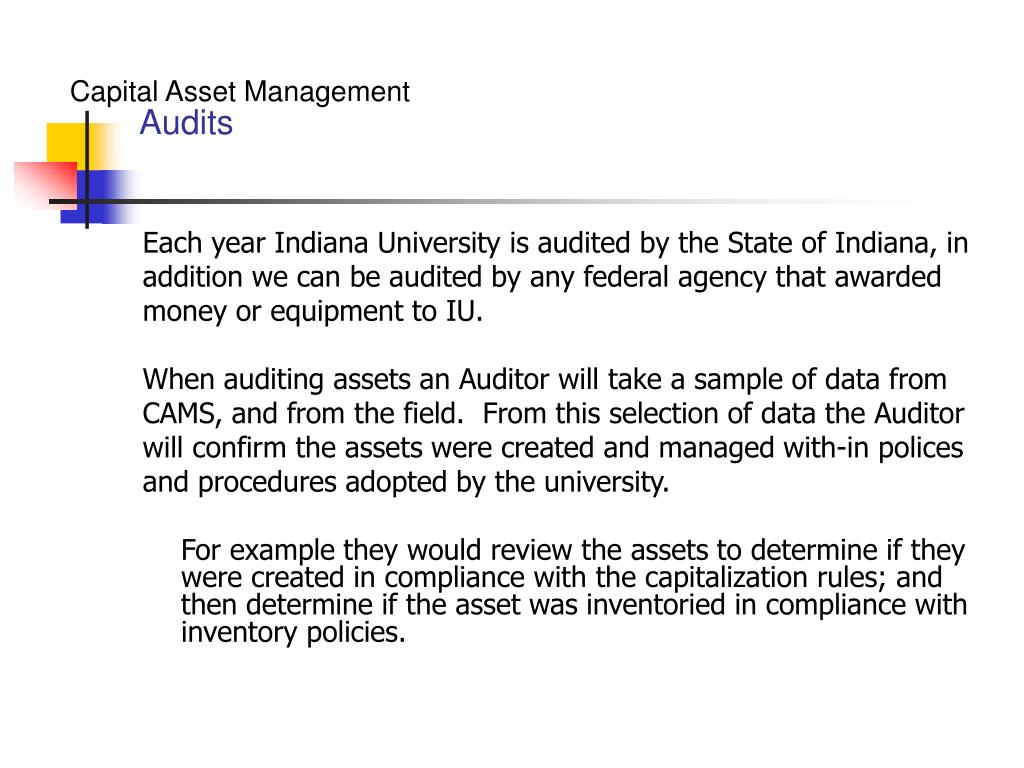Click the text 'money or equipment to IU.'
Viewport: 1024px width, 768px height.
[312, 311]
